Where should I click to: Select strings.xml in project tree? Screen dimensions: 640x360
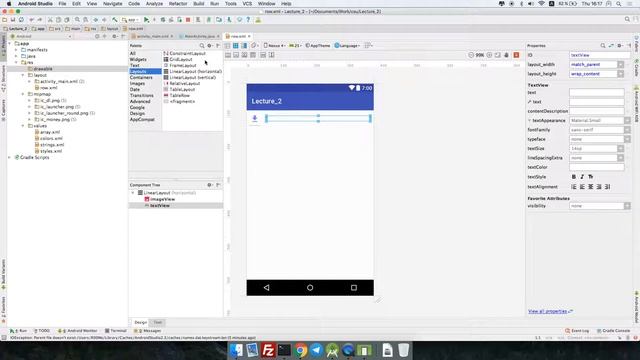[x=49, y=144]
